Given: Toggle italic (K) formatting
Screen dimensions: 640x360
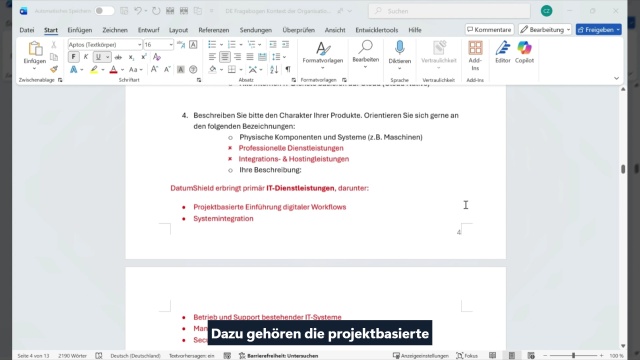Looking at the screenshot, I should coord(86,57).
